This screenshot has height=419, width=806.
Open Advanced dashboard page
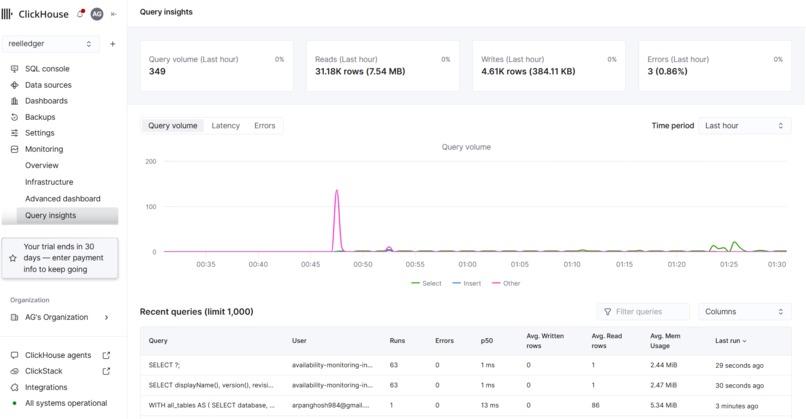point(63,198)
